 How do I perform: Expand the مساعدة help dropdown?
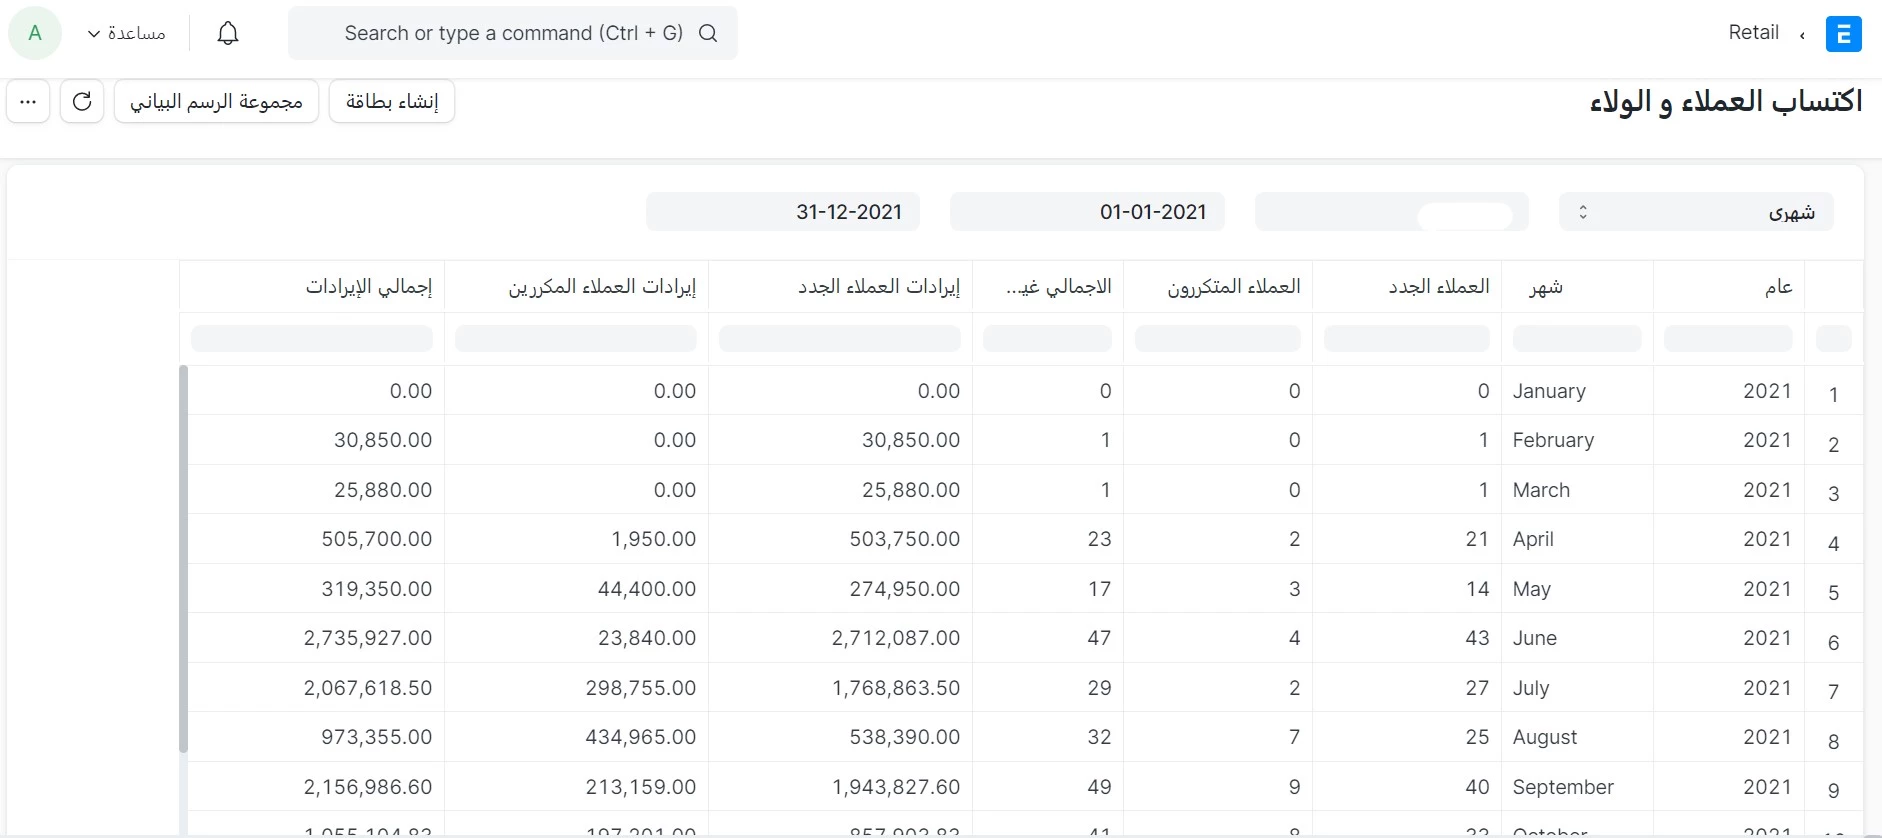126,33
